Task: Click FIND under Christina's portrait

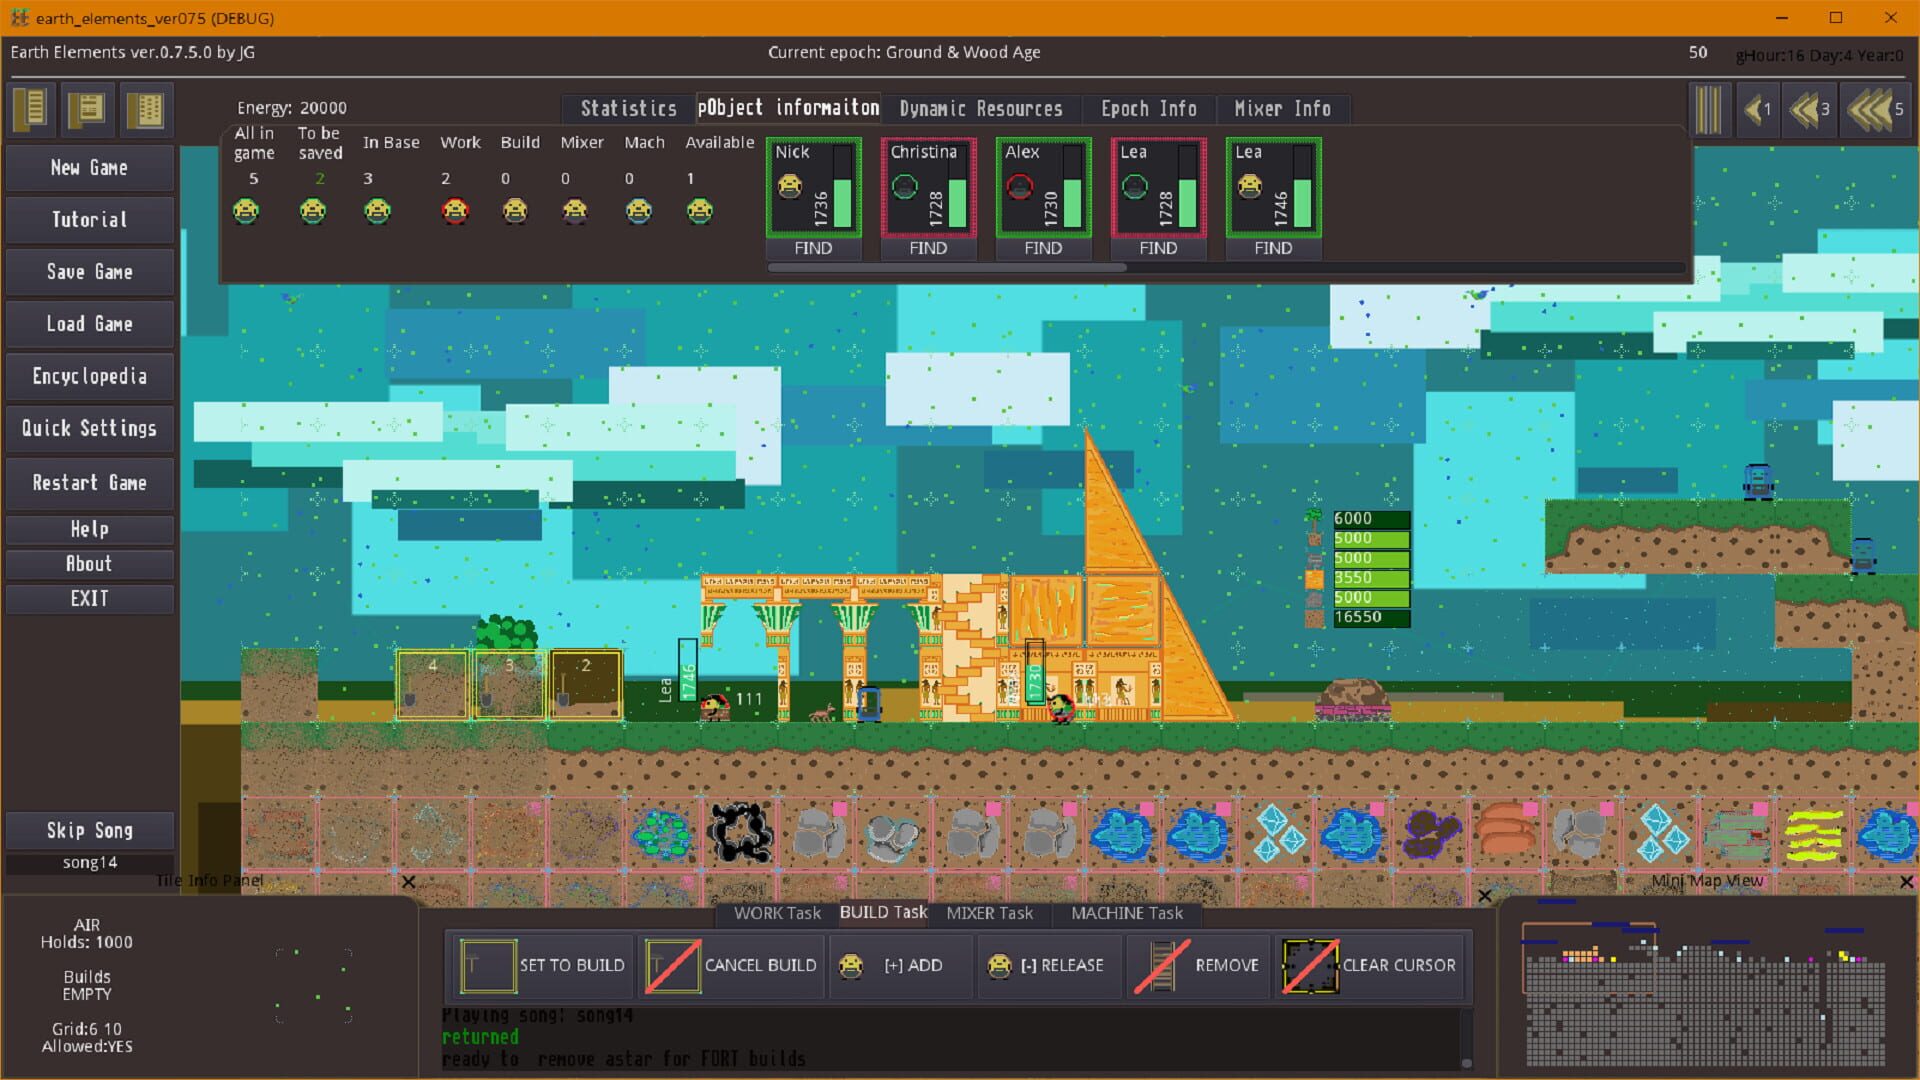Action: point(928,248)
